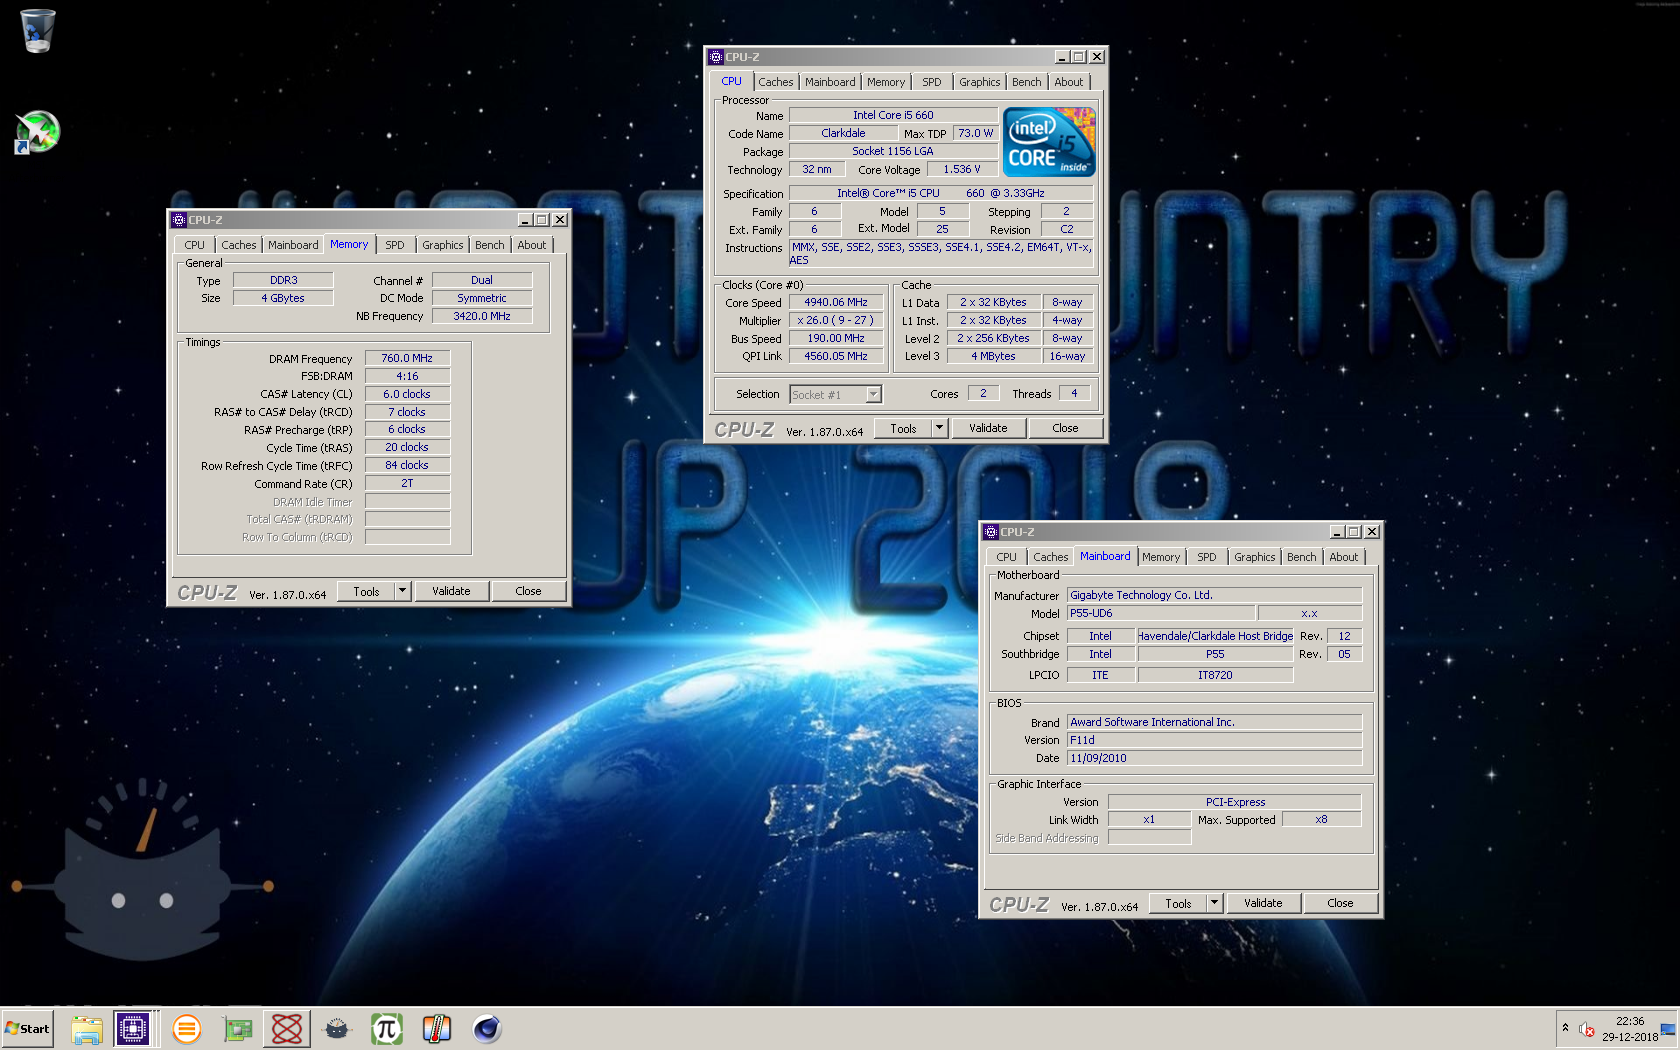This screenshot has height=1050, width=1680.
Task: Click the Core Speed 4940.06 MHz value
Action: [x=836, y=302]
